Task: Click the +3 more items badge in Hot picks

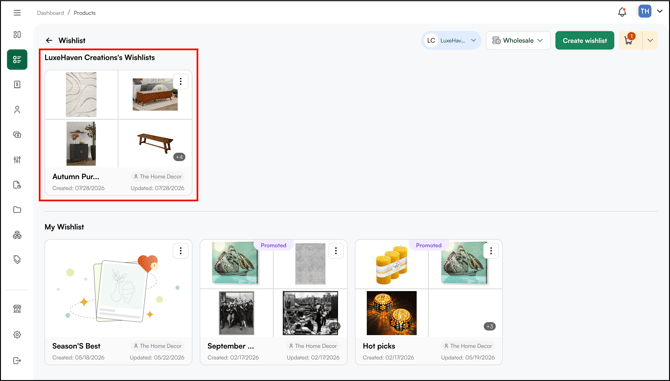Action: (489, 326)
